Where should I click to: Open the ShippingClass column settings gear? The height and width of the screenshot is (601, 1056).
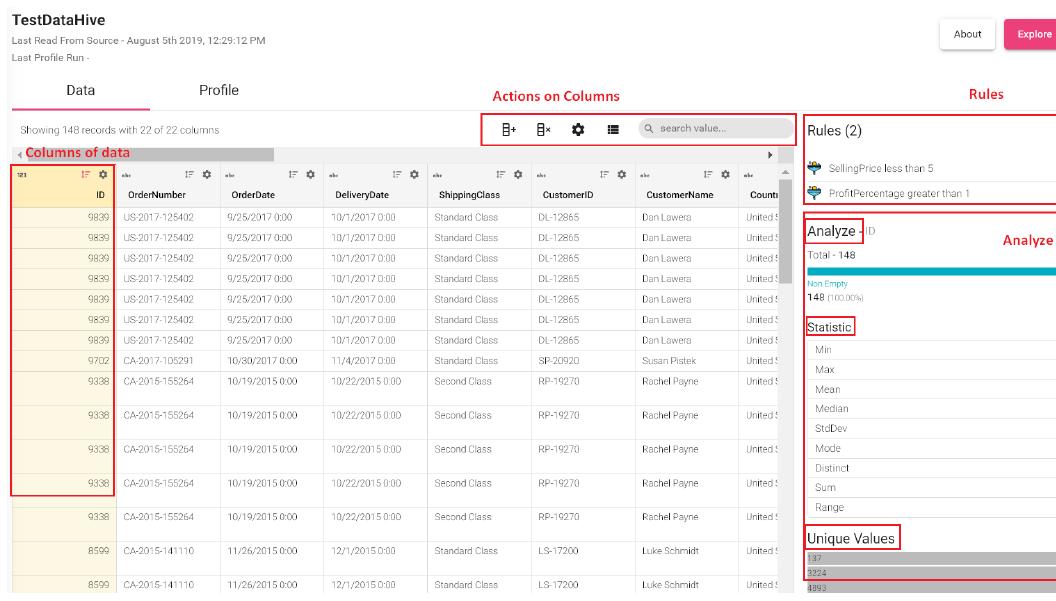click(517, 174)
